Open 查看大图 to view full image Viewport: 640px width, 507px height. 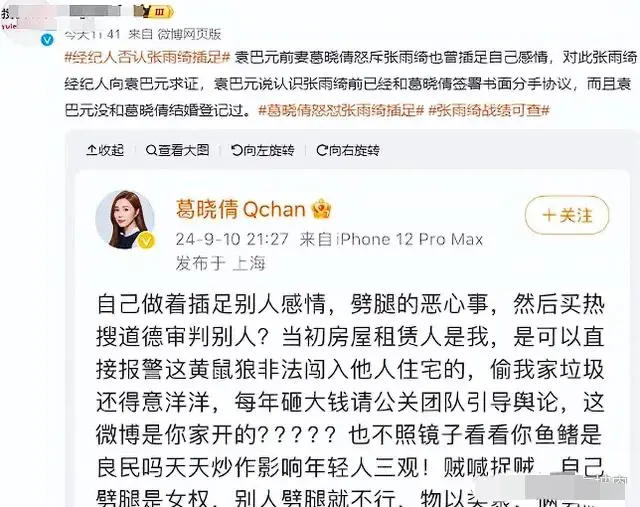[x=178, y=151]
